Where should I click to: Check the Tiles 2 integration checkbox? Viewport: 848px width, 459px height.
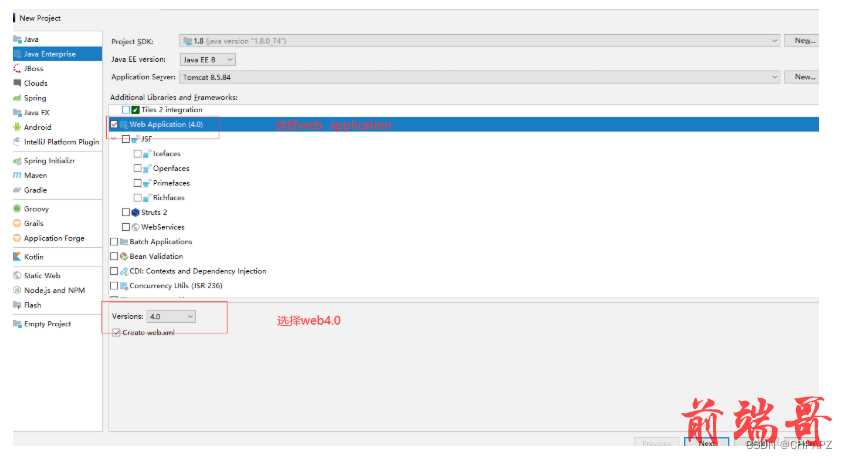point(126,110)
